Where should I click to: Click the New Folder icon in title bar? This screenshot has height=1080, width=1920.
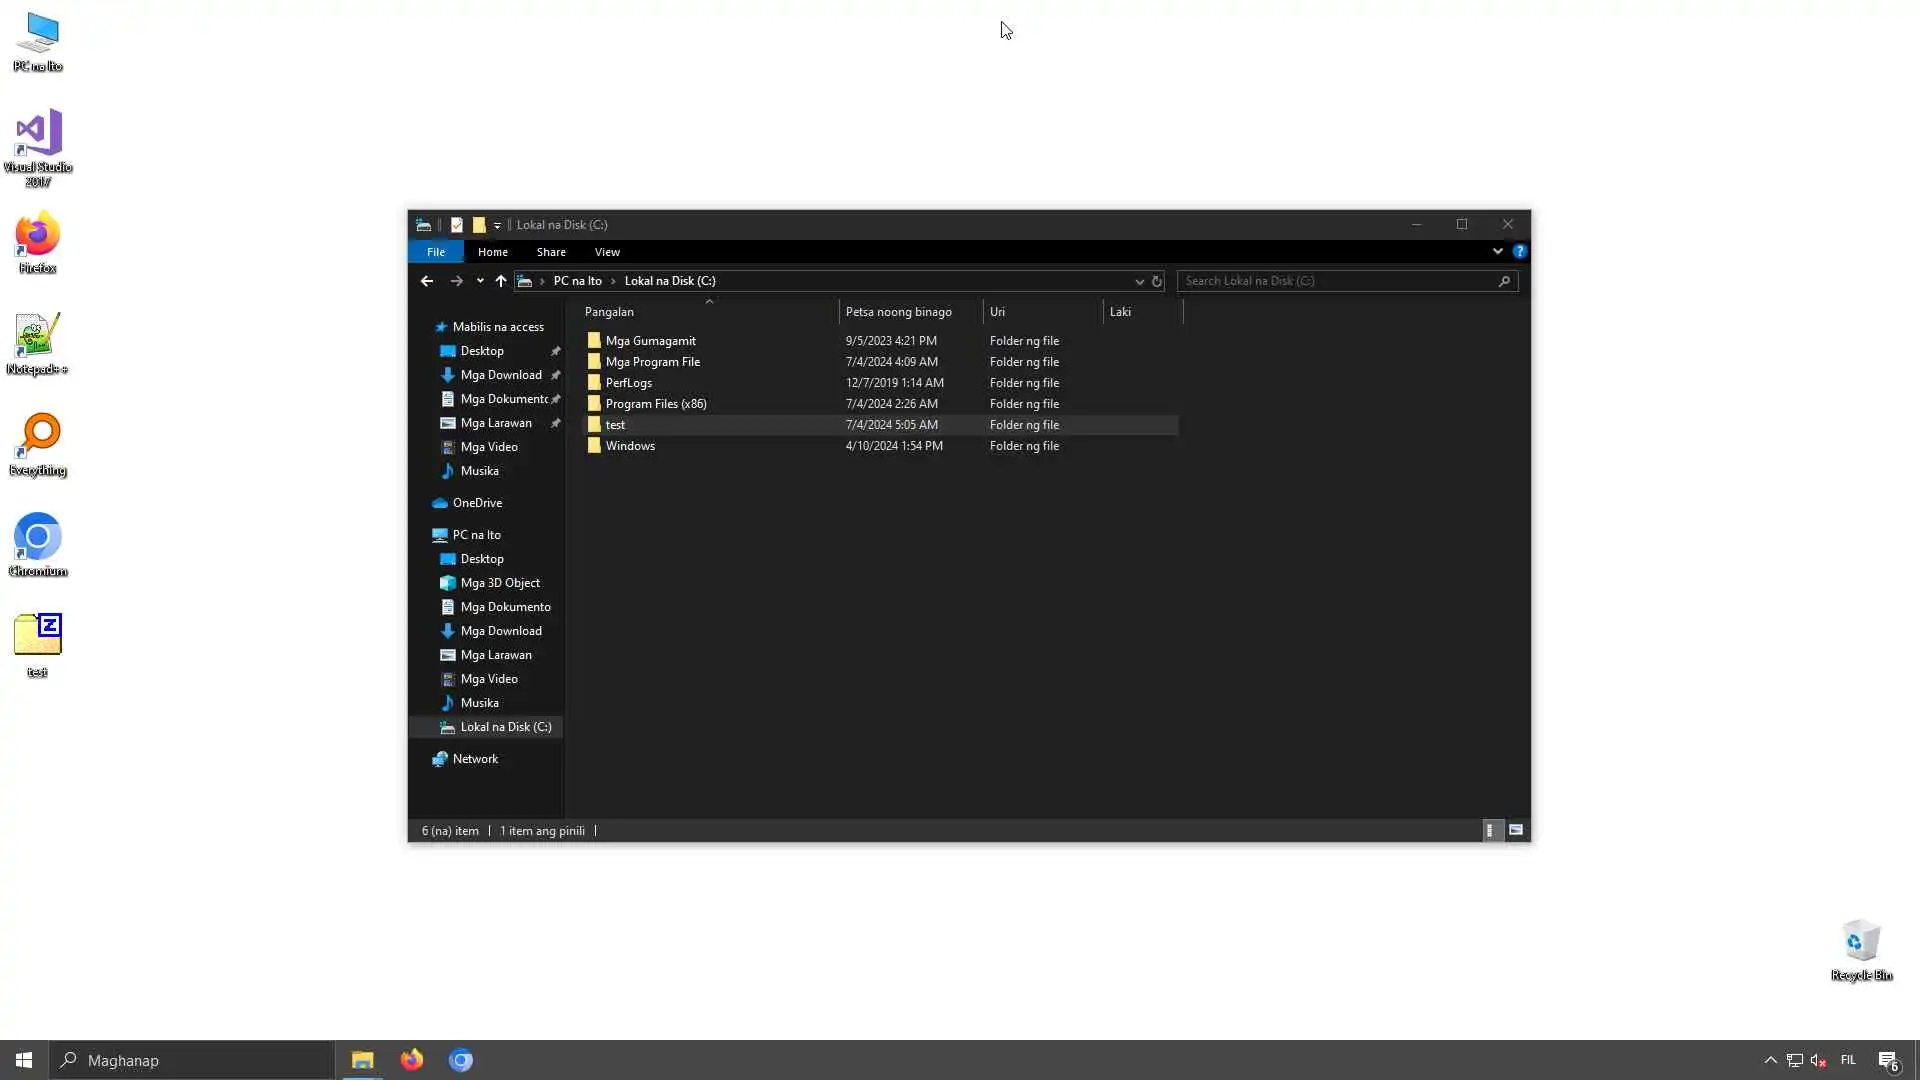[479, 225]
